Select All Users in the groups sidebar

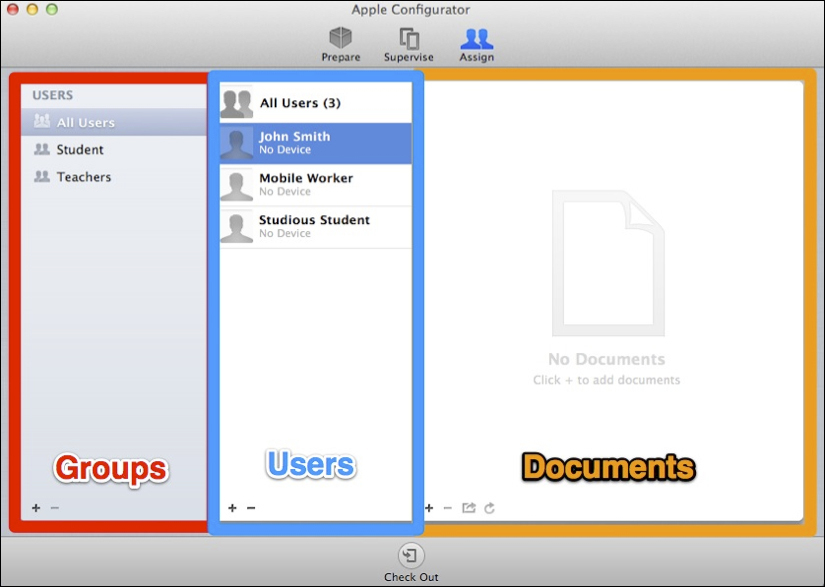pos(114,122)
